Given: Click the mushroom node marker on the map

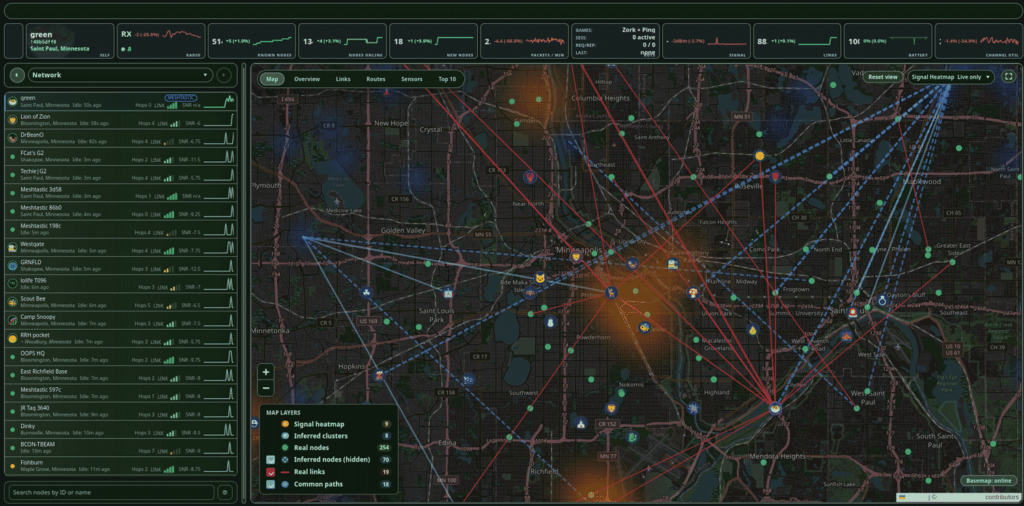Looking at the screenshot, I should click(693, 293).
